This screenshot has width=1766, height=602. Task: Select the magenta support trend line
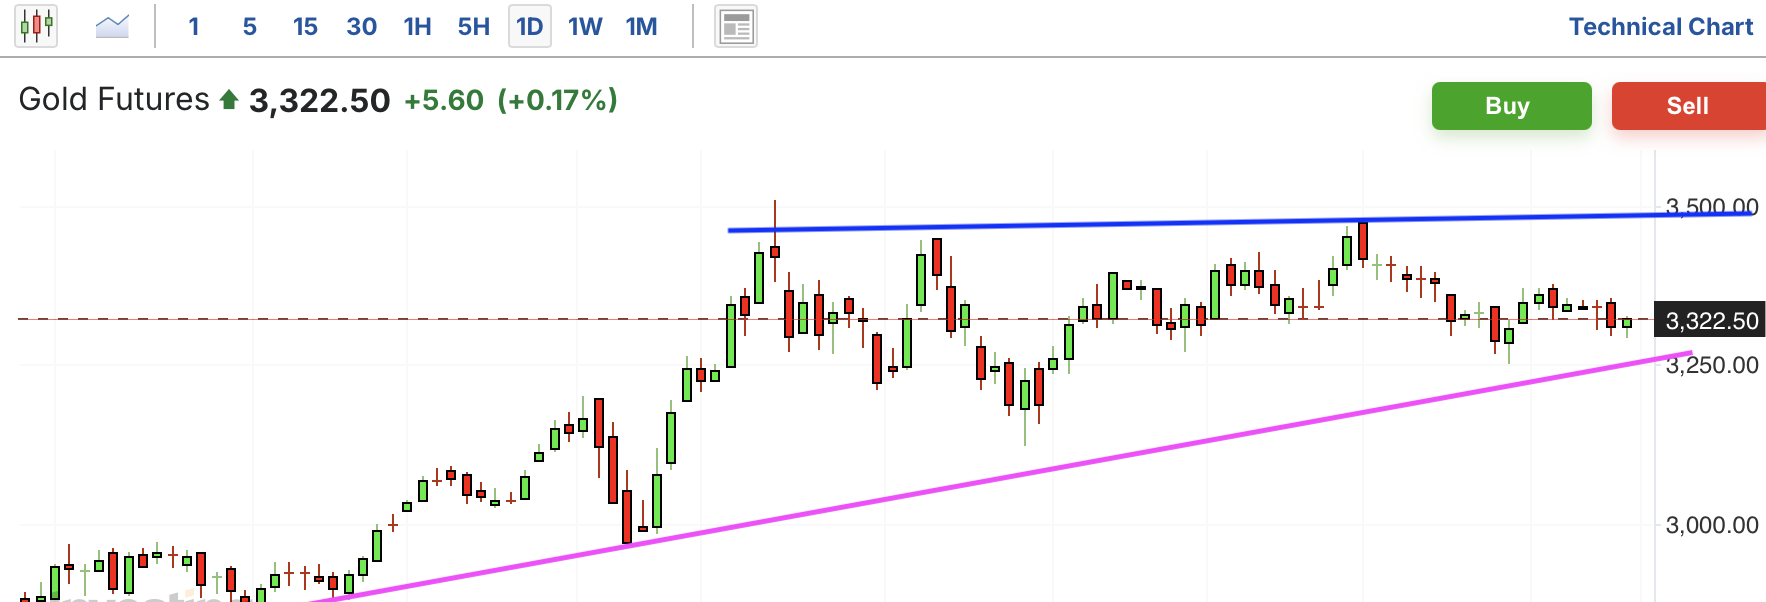click(x=1000, y=476)
